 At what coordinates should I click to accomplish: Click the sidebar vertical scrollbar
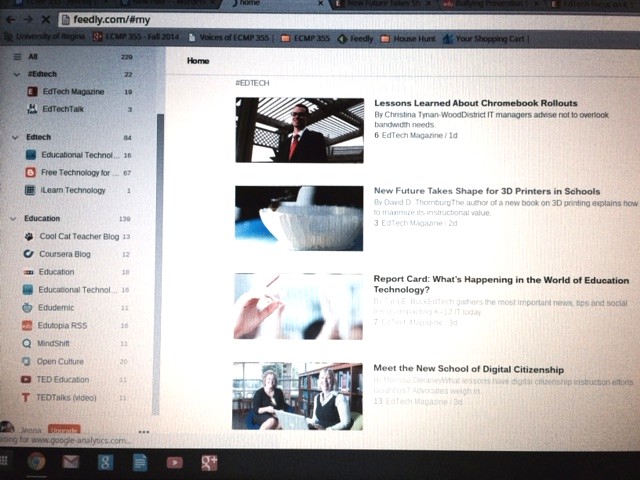pyautogui.click(x=160, y=263)
